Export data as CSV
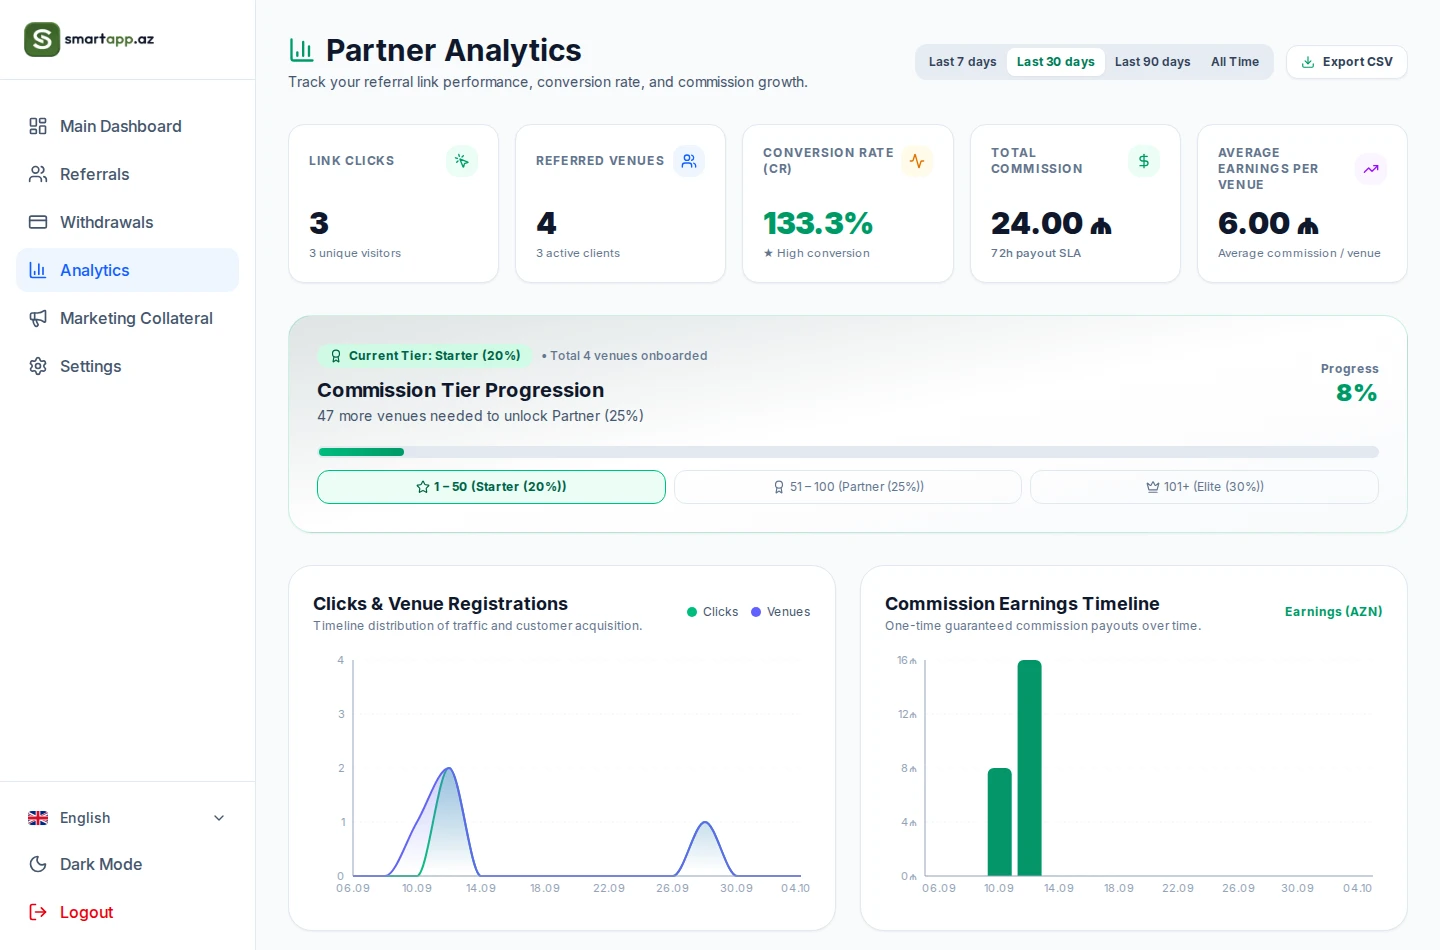 coord(1347,62)
